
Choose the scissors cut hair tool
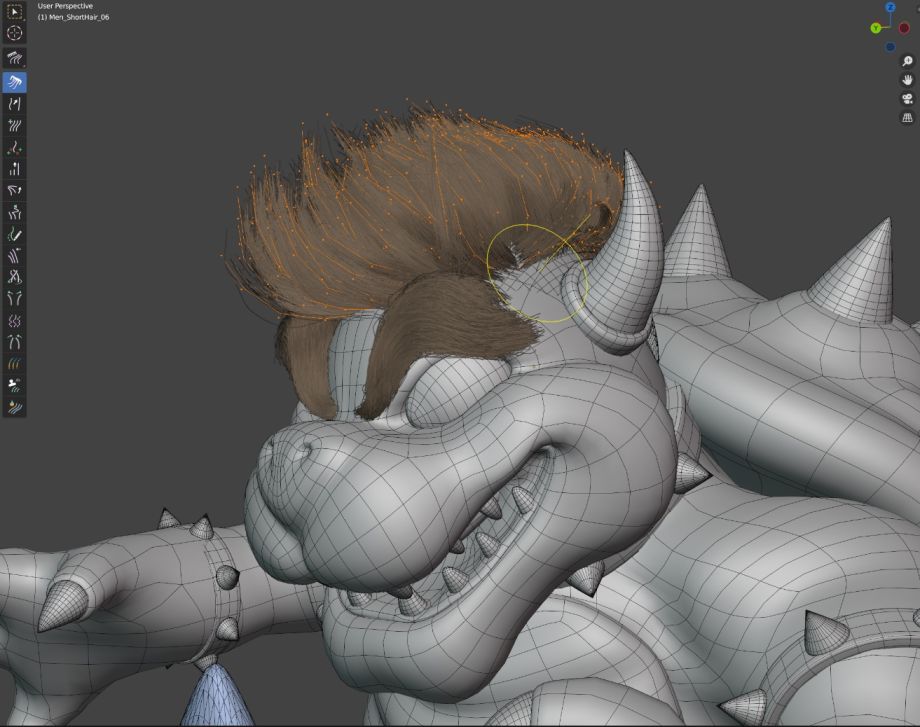[x=15, y=277]
